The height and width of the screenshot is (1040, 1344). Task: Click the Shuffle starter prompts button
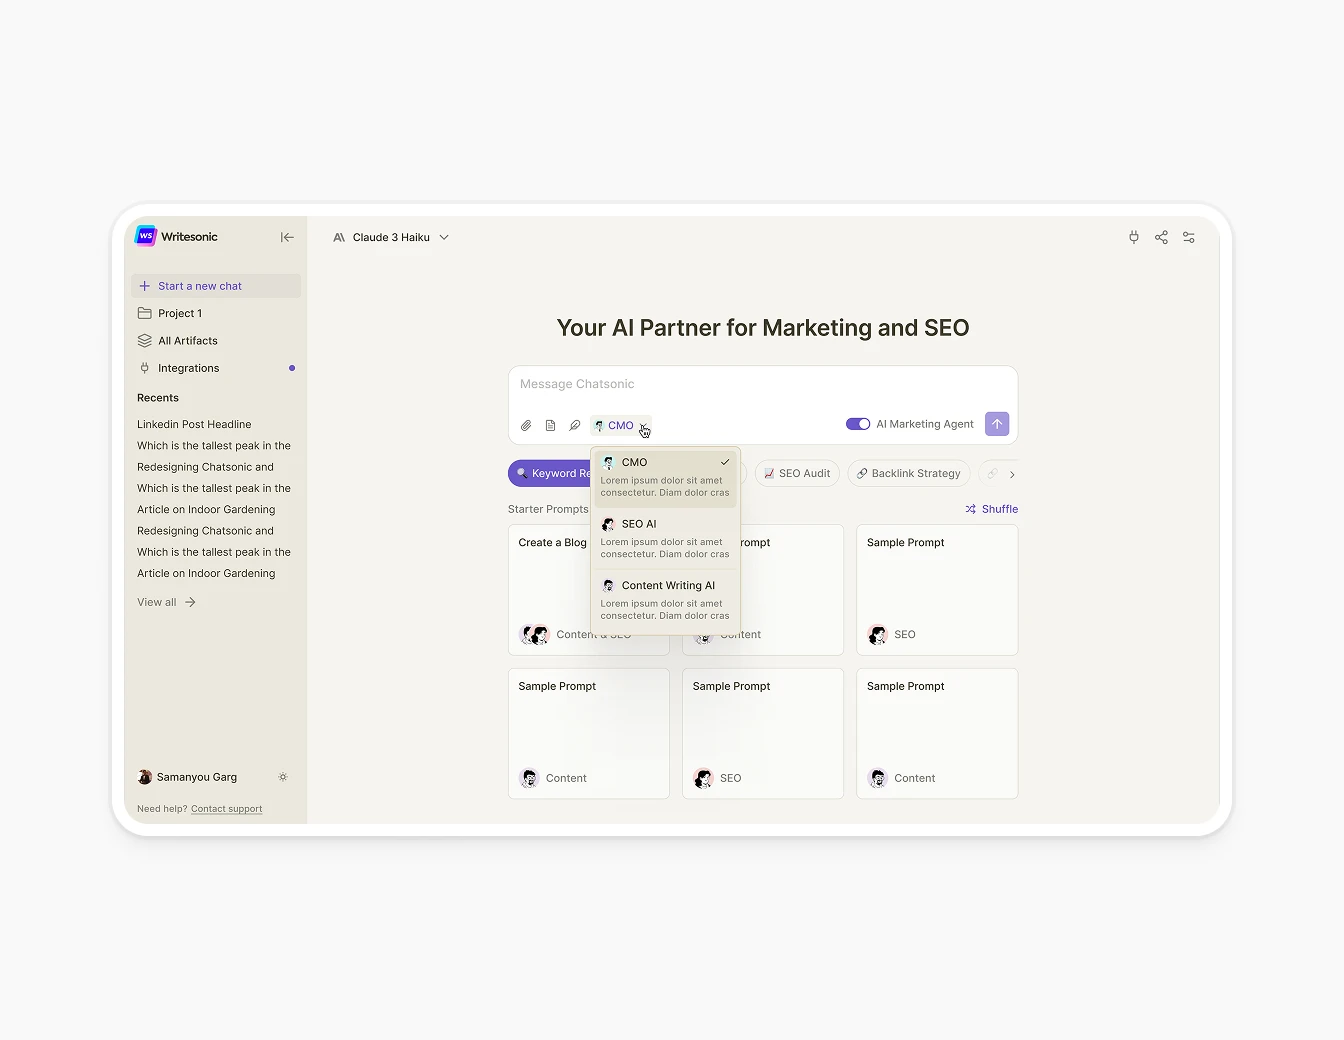click(991, 508)
